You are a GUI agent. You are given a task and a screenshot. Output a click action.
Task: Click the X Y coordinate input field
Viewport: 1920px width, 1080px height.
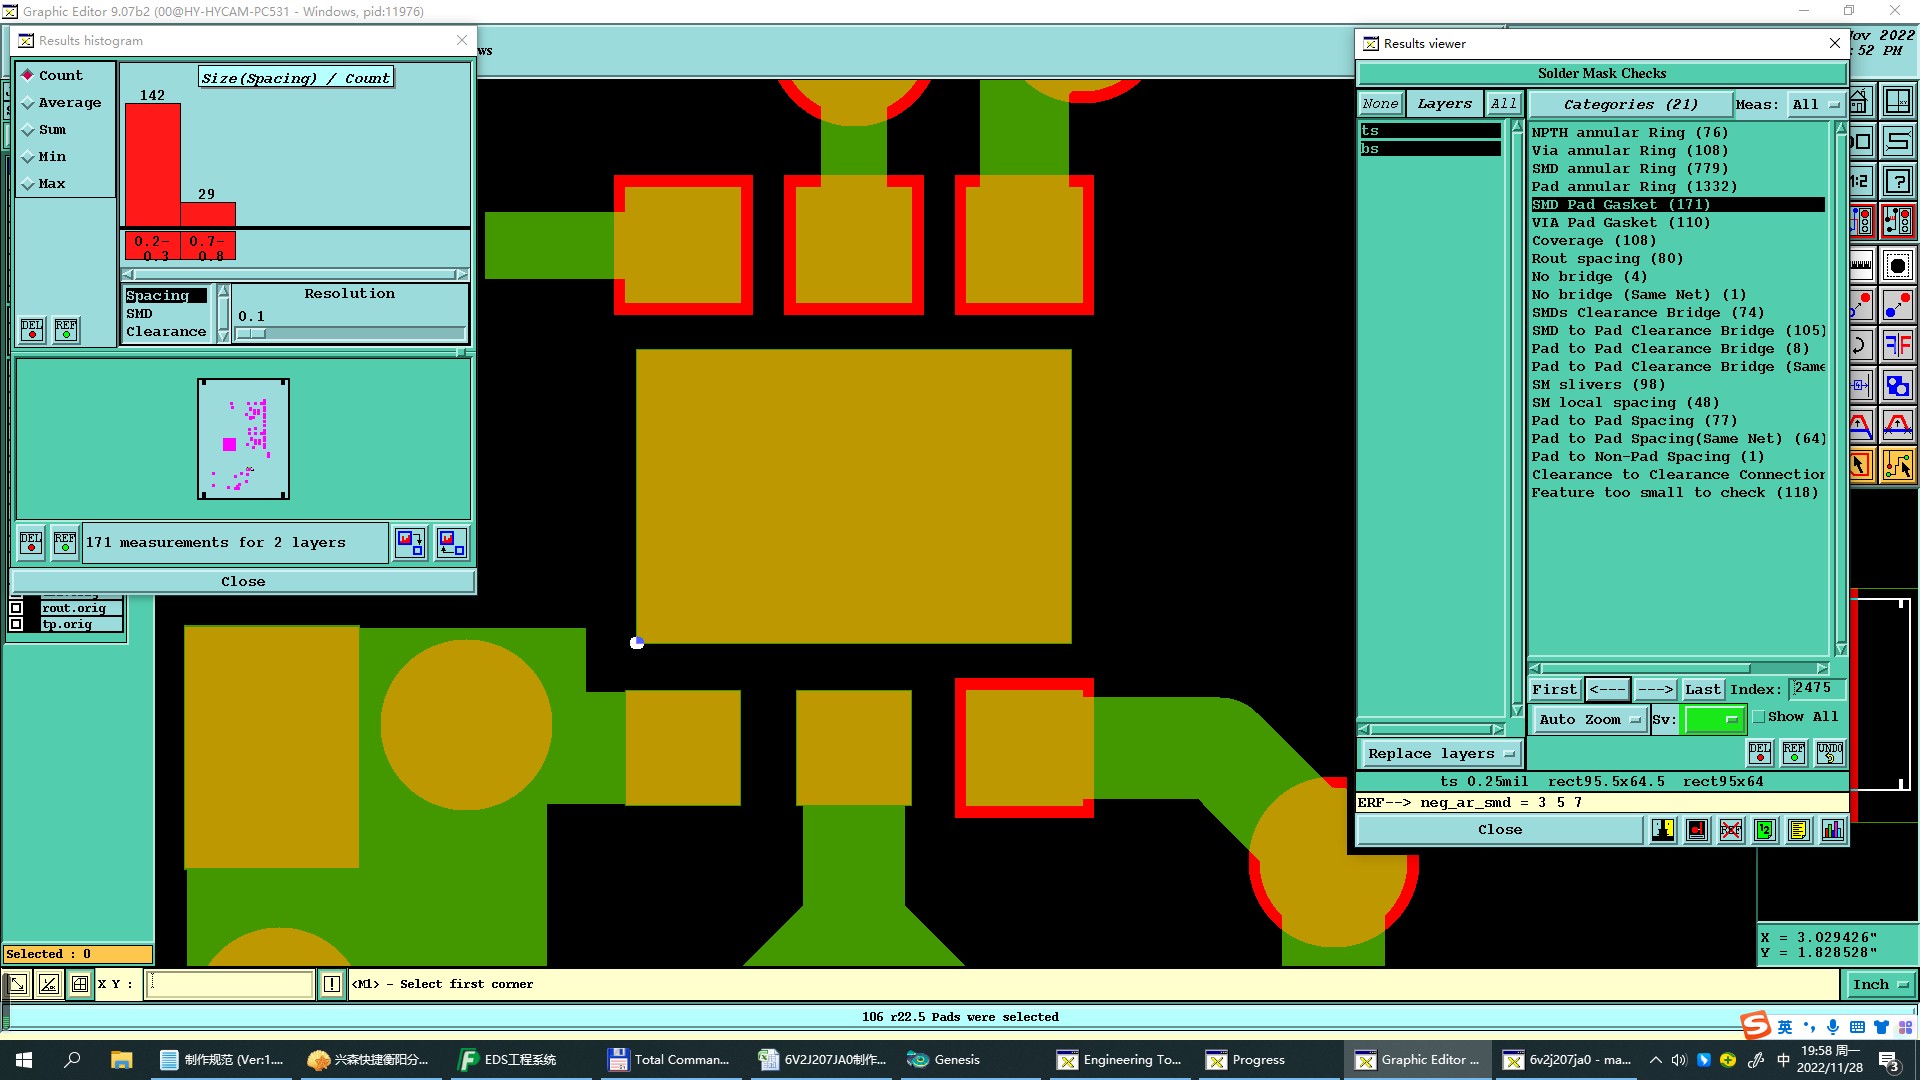pyautogui.click(x=230, y=984)
